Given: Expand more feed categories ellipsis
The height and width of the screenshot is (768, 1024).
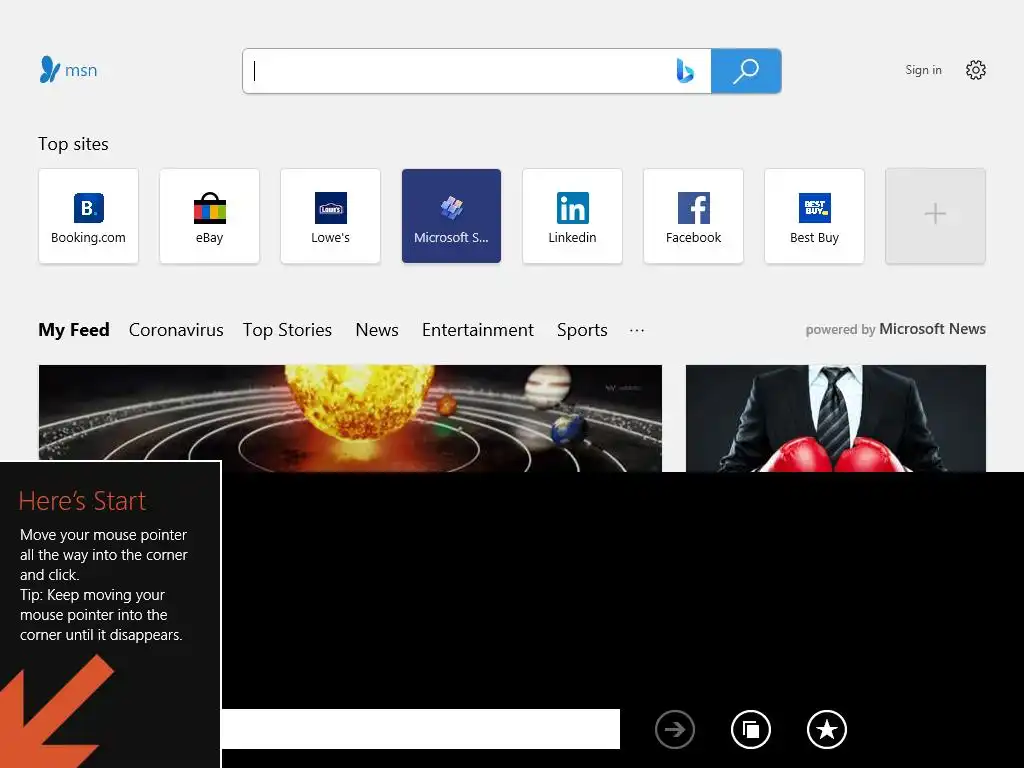Looking at the screenshot, I should pyautogui.click(x=637, y=330).
